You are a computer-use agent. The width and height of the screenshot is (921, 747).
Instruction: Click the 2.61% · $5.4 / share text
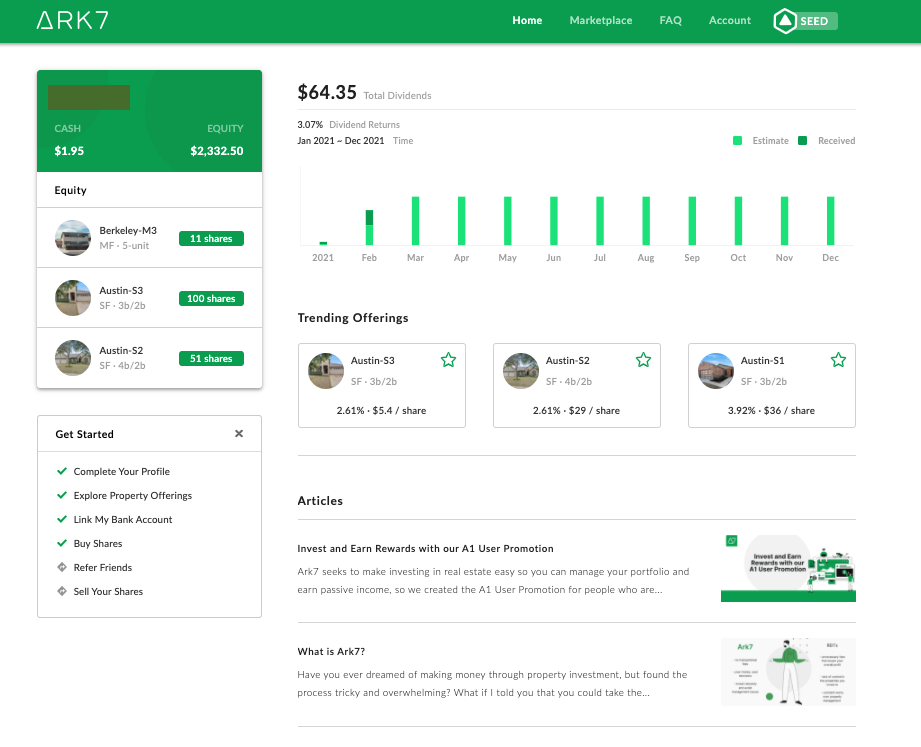[x=381, y=410]
